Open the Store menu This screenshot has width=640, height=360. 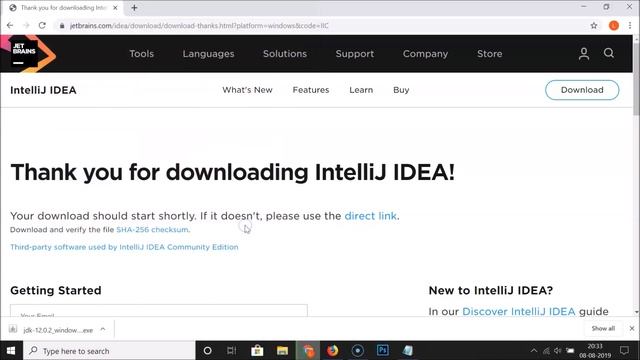[x=489, y=53]
